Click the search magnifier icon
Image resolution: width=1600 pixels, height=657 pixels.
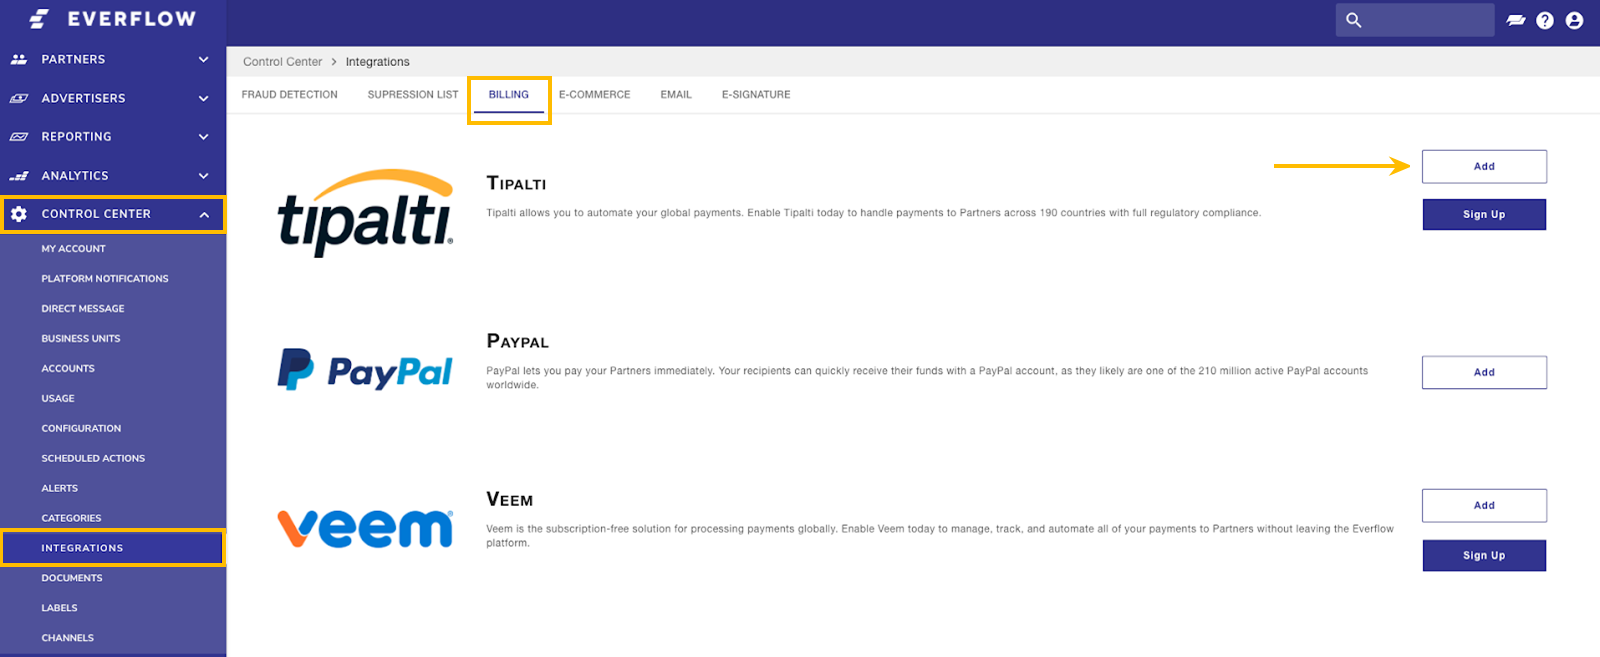(1354, 20)
